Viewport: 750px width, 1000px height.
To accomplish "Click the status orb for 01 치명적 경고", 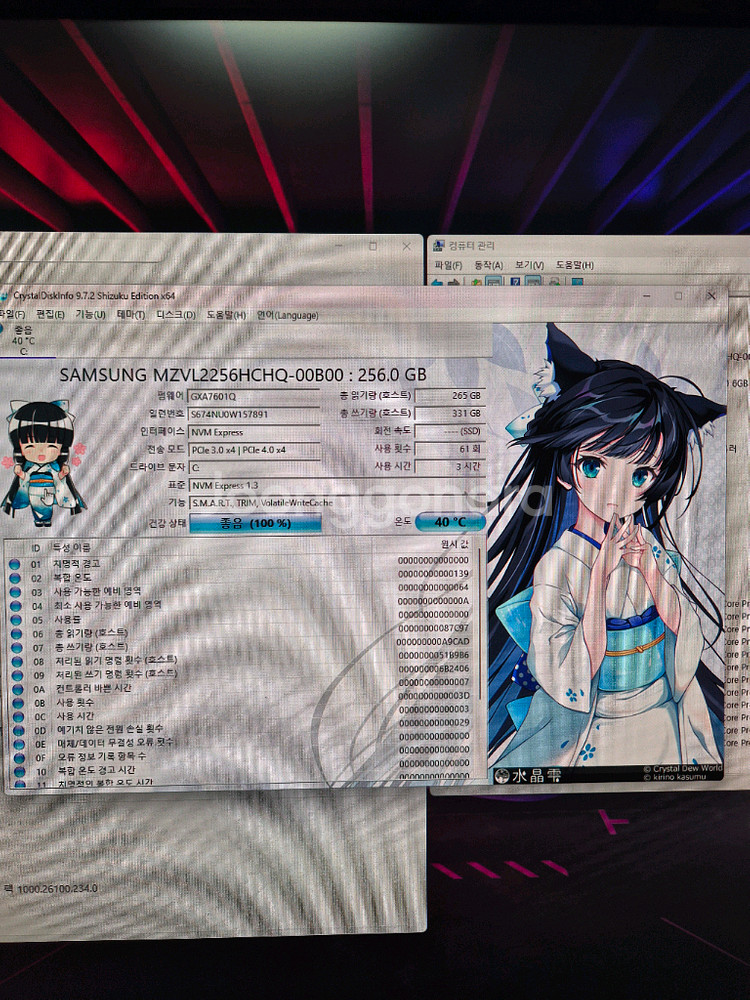I will click(15, 564).
